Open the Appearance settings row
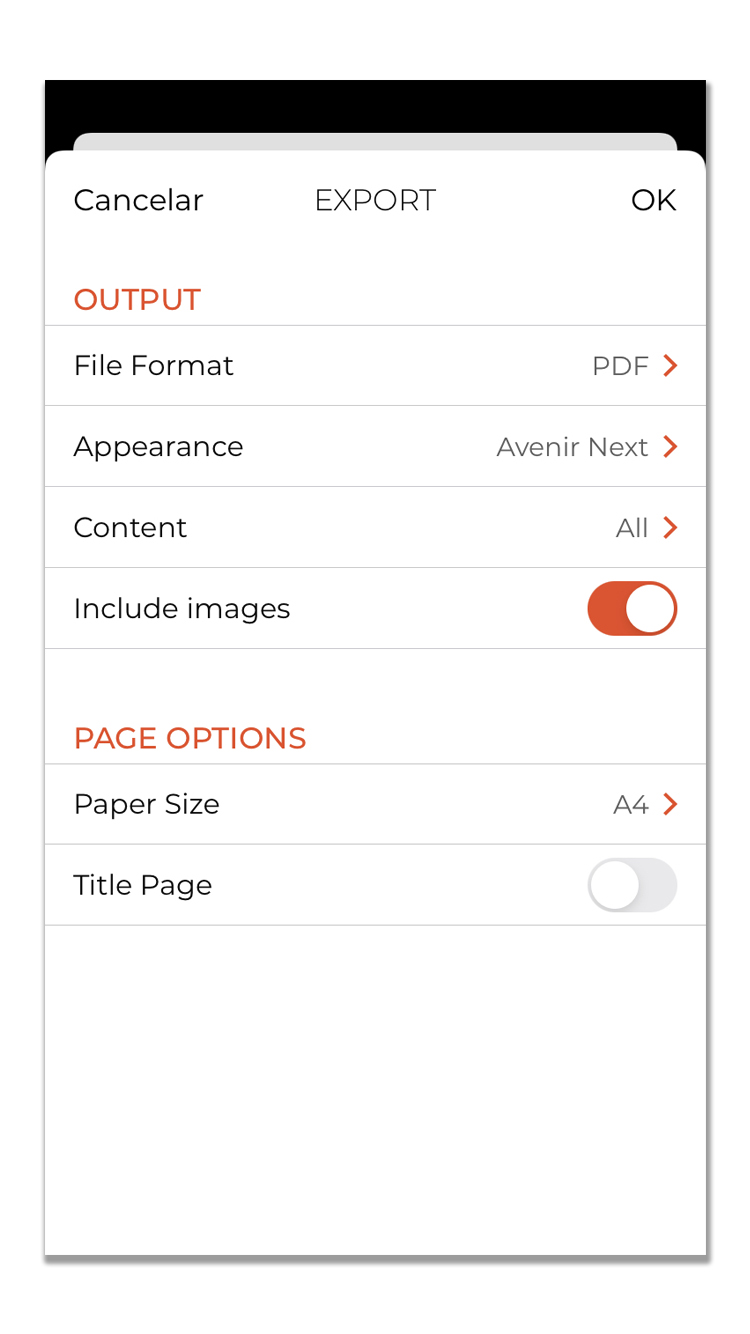The width and height of the screenshot is (750, 1334). 375,447
